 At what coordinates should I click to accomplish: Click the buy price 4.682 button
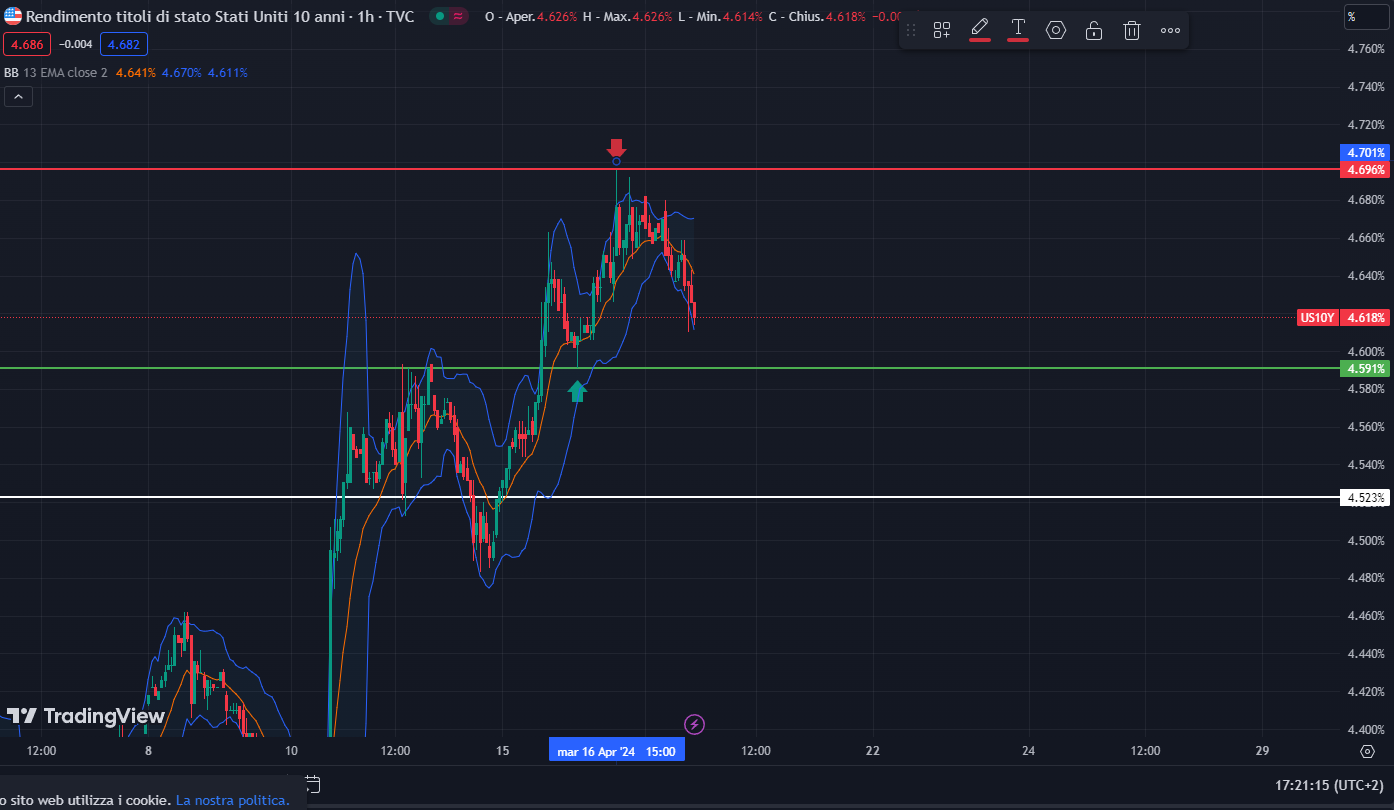click(124, 43)
